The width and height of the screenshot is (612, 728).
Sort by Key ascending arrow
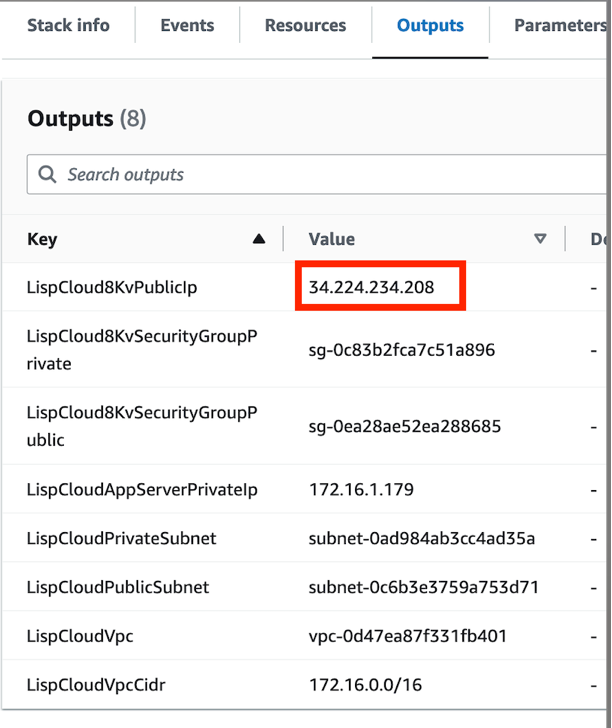click(259, 239)
